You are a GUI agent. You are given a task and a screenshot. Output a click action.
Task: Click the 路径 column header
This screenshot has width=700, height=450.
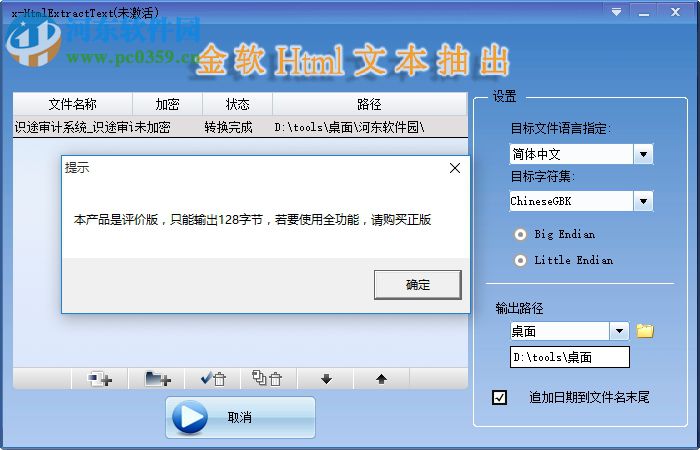pos(370,104)
